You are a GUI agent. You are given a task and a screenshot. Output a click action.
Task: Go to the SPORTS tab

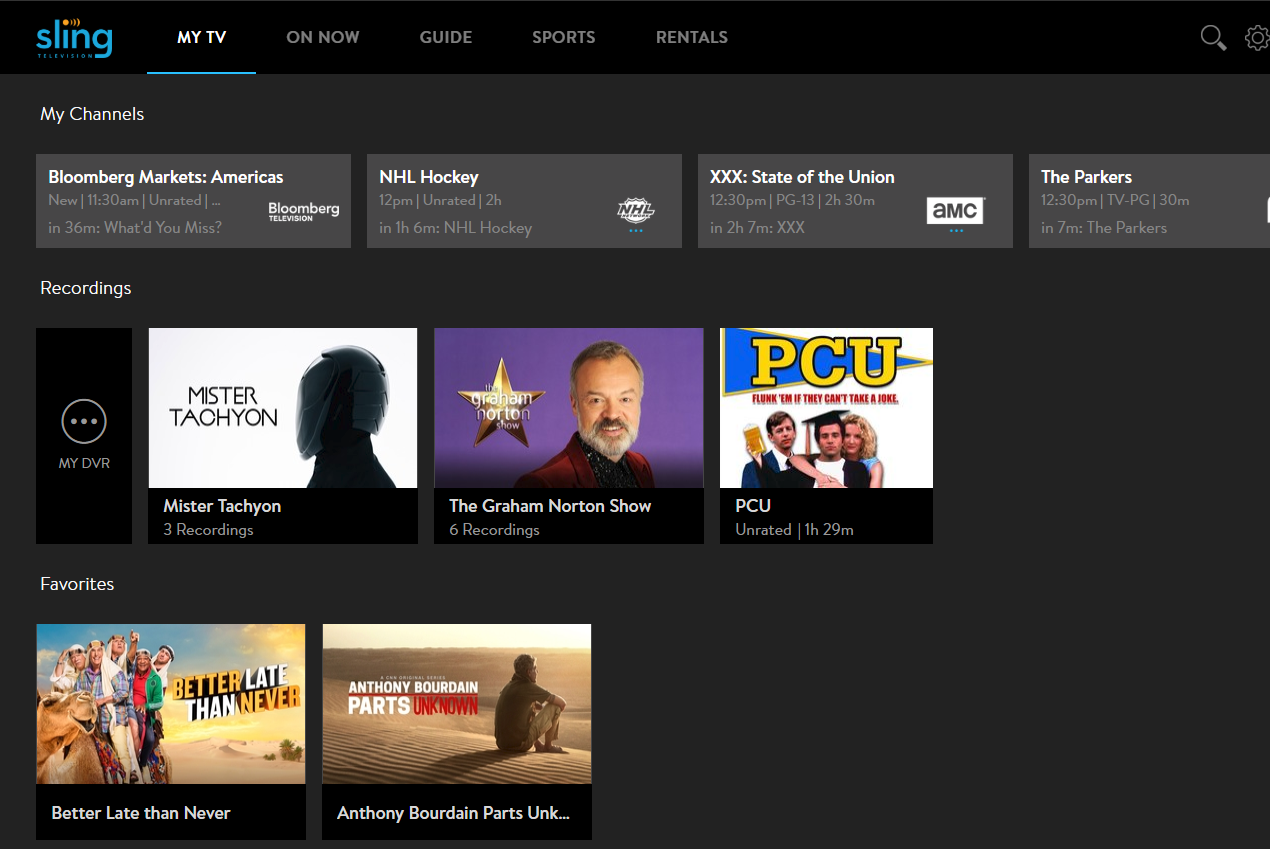click(564, 38)
